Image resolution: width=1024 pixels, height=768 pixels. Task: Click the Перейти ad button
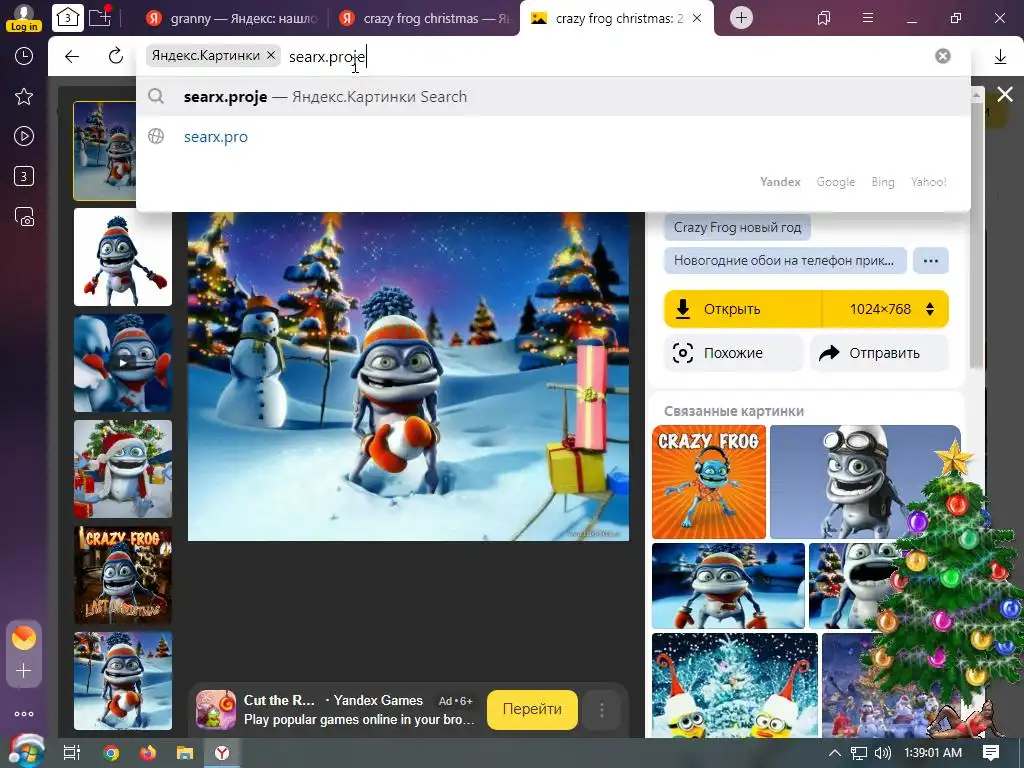click(532, 709)
